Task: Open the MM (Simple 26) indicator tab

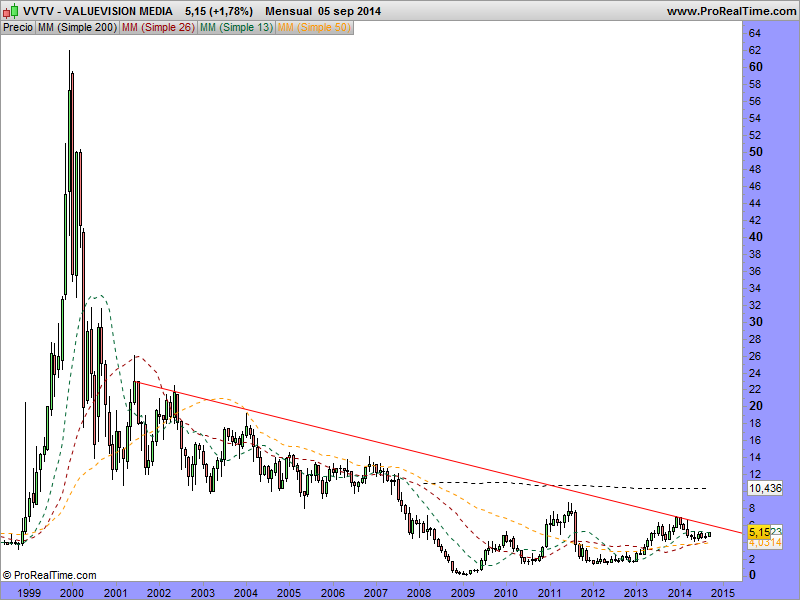Action: [x=159, y=28]
